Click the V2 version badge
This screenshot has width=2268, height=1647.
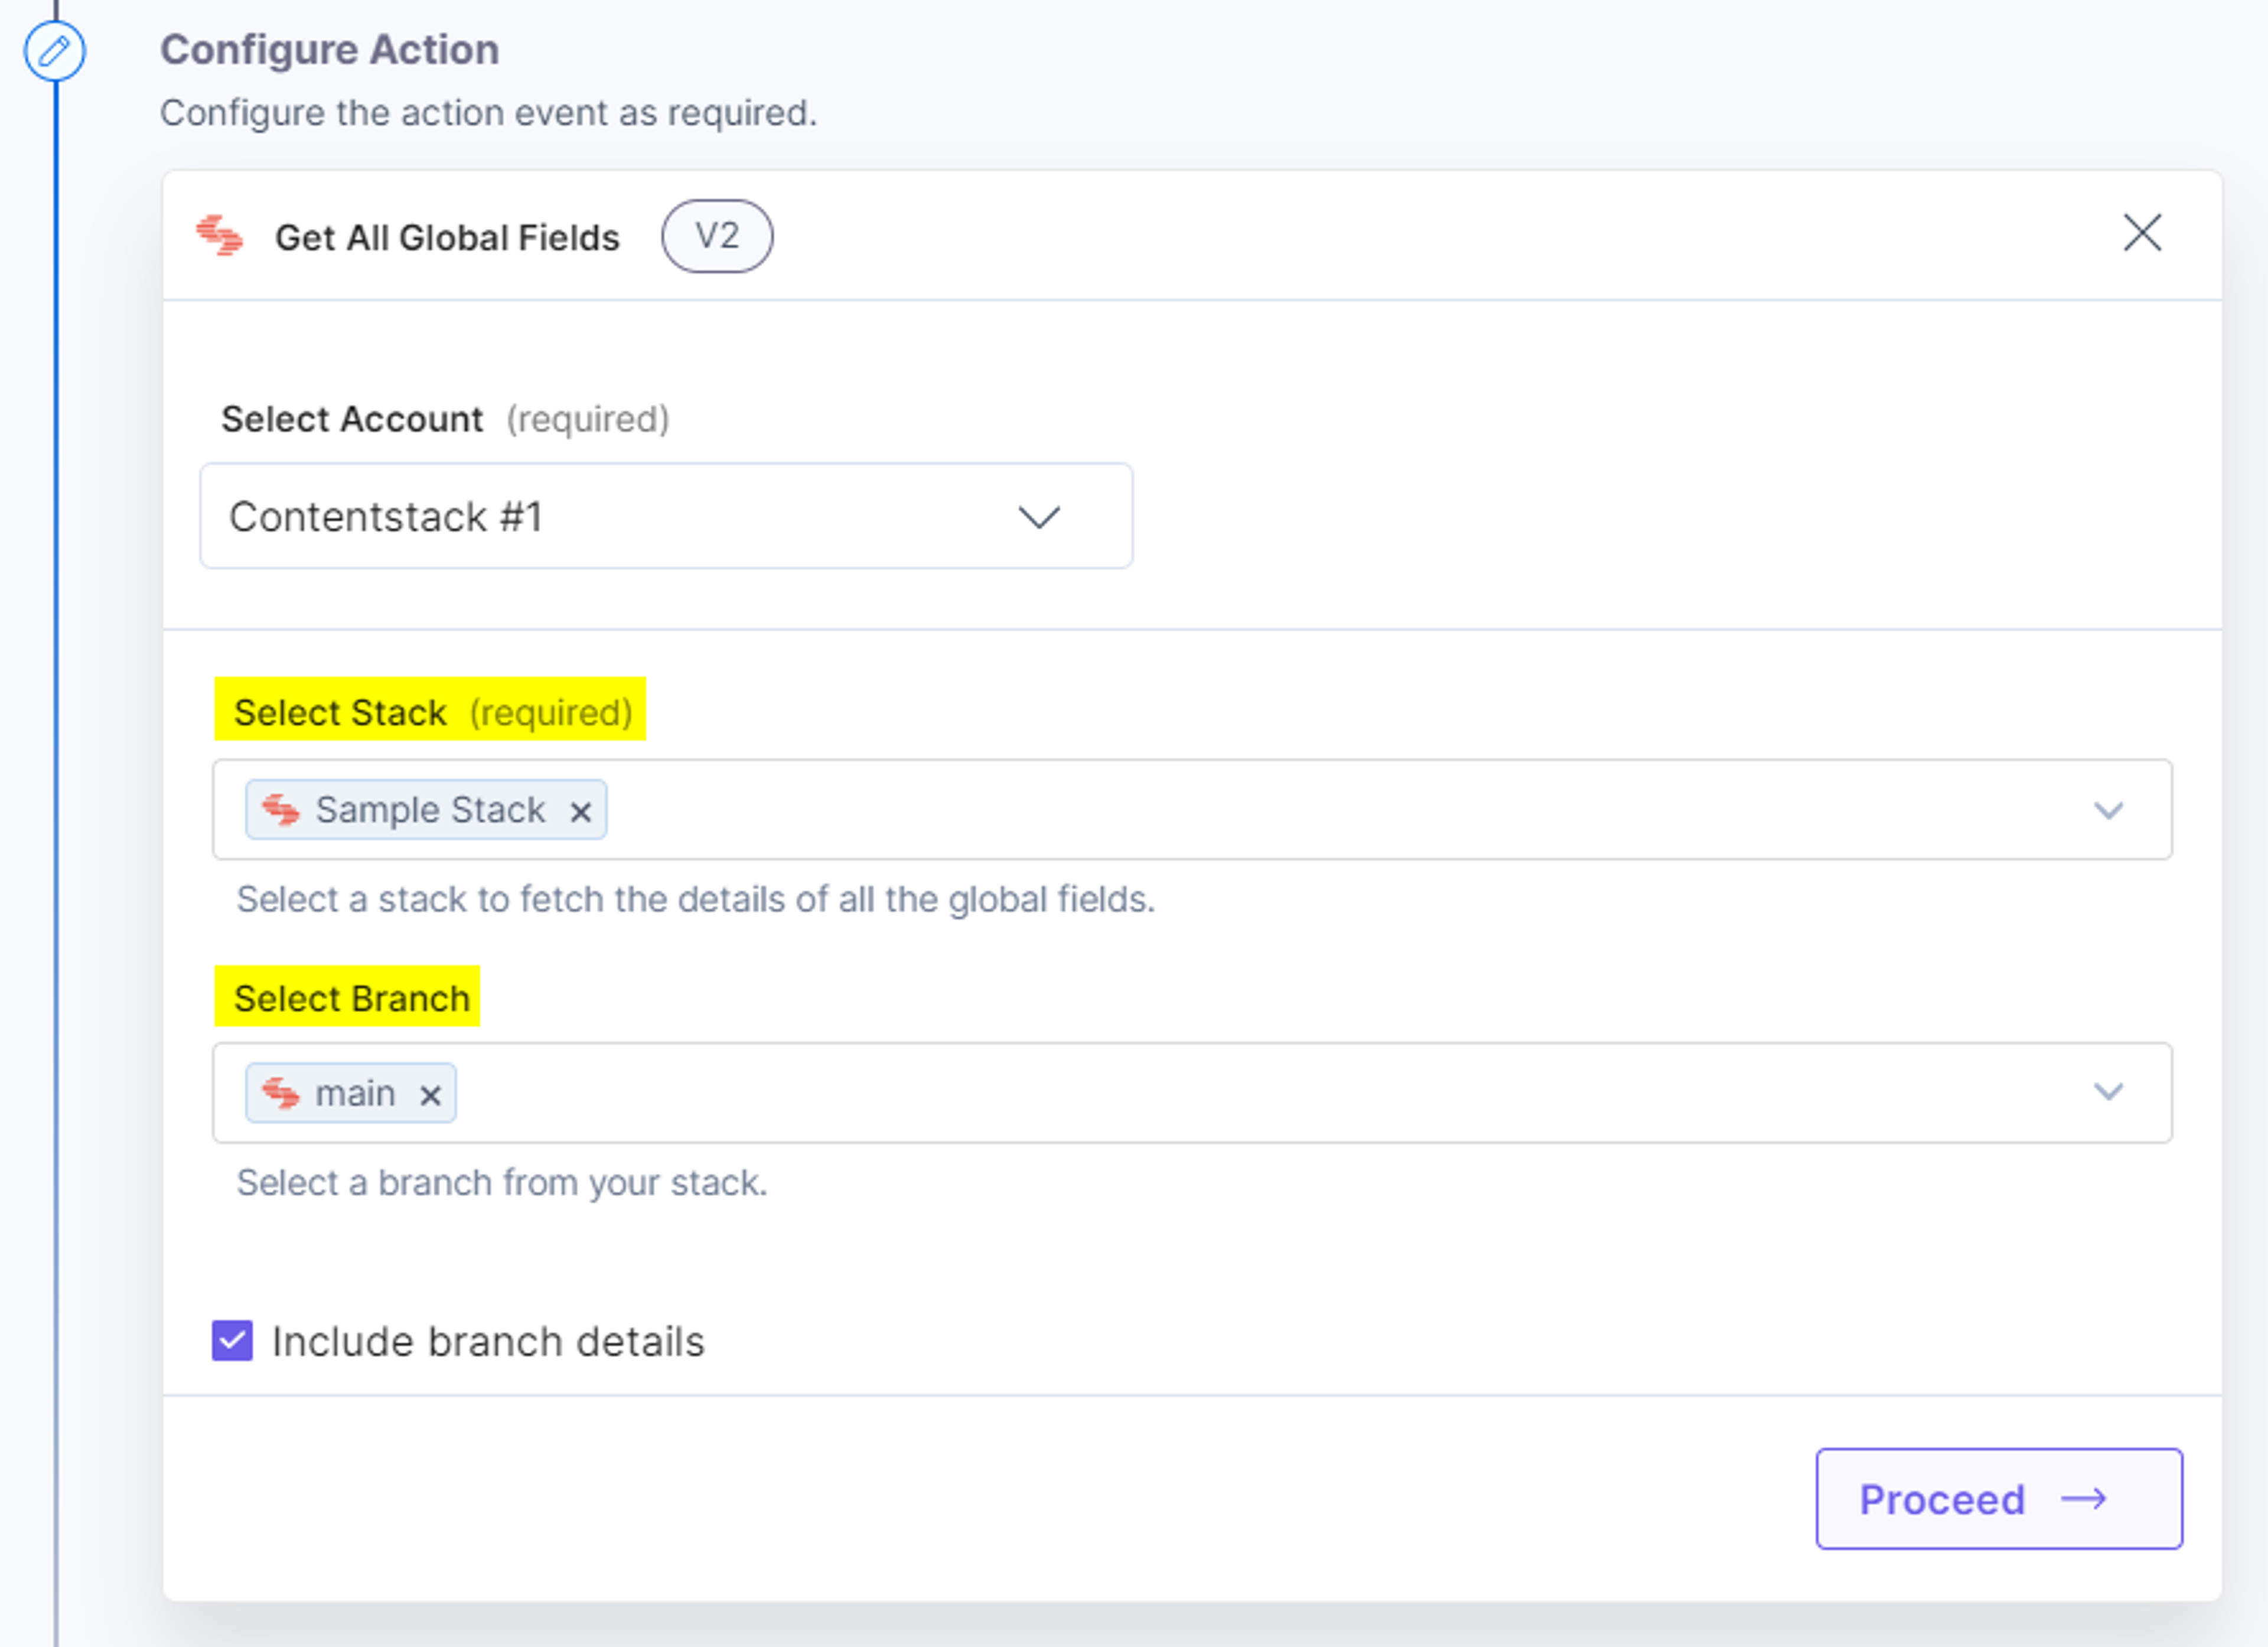(x=717, y=236)
